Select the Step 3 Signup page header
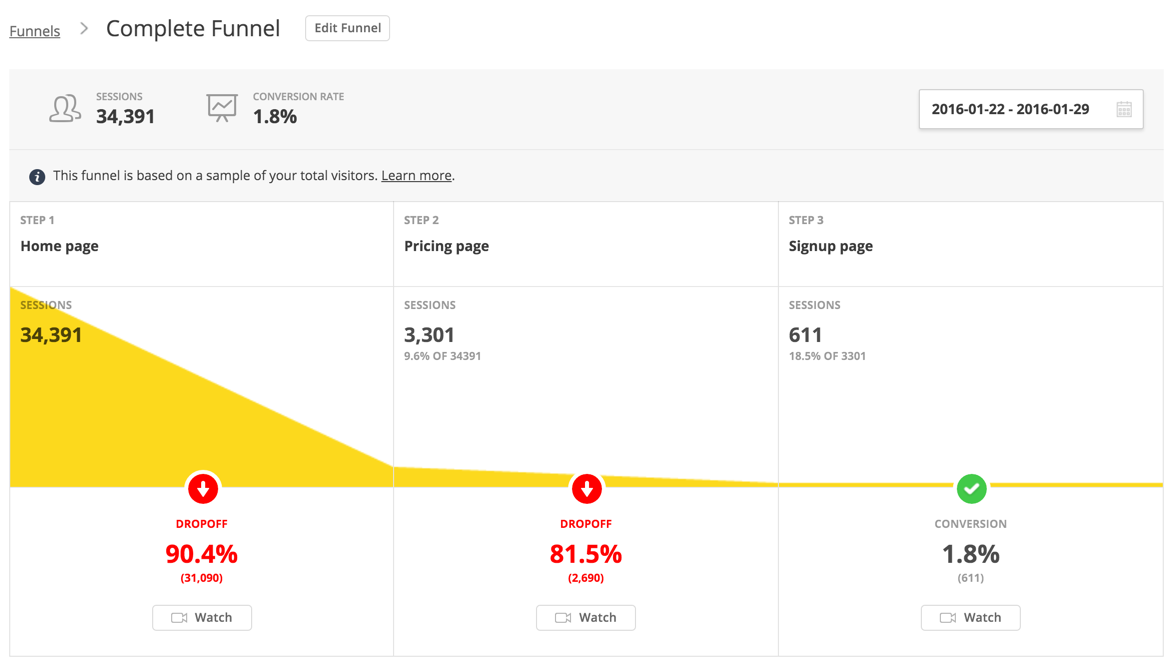 coord(830,246)
